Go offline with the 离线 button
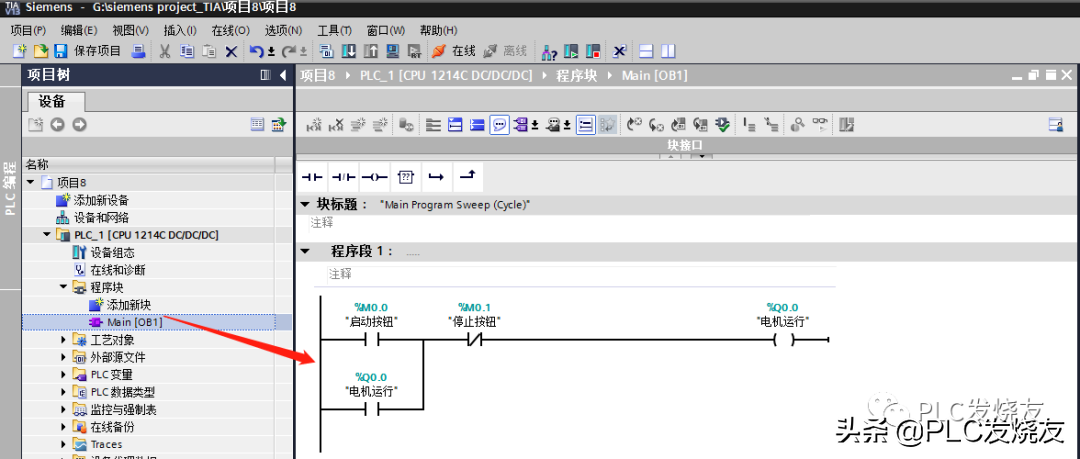The width and height of the screenshot is (1080, 459). pos(505,51)
